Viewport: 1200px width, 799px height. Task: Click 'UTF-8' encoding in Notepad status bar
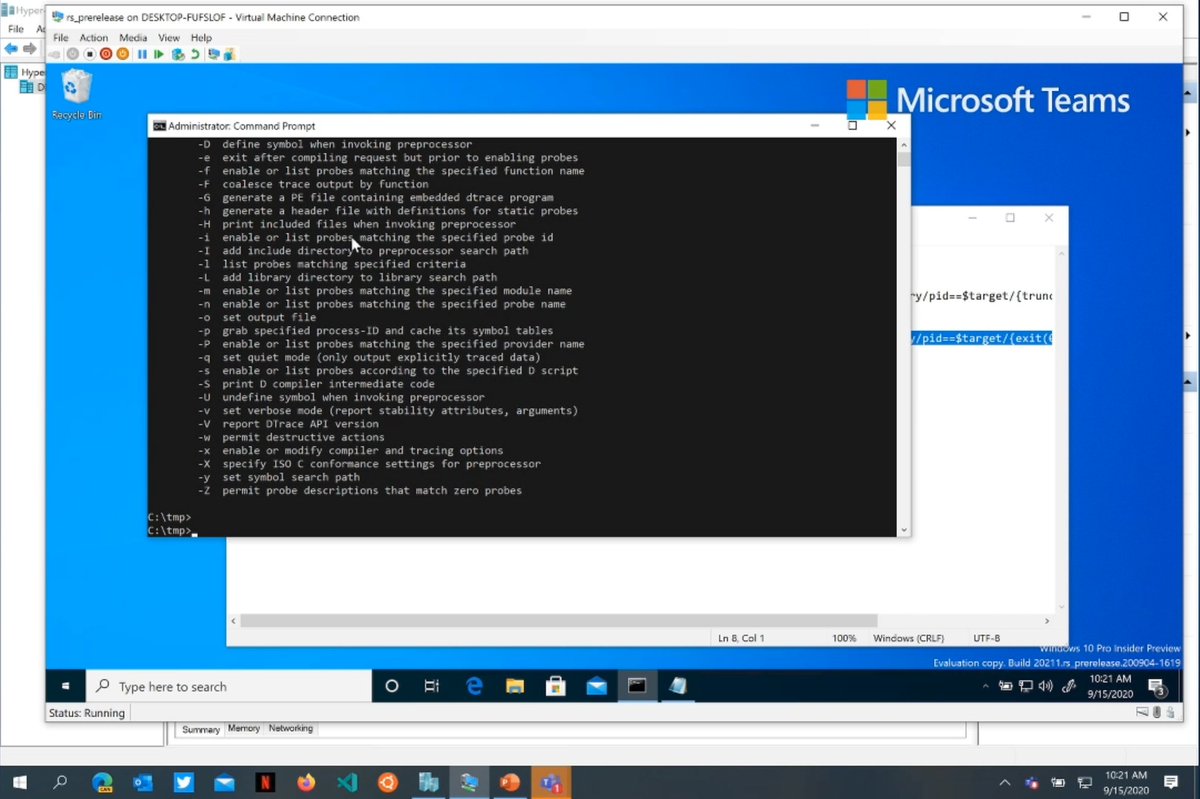coord(986,638)
